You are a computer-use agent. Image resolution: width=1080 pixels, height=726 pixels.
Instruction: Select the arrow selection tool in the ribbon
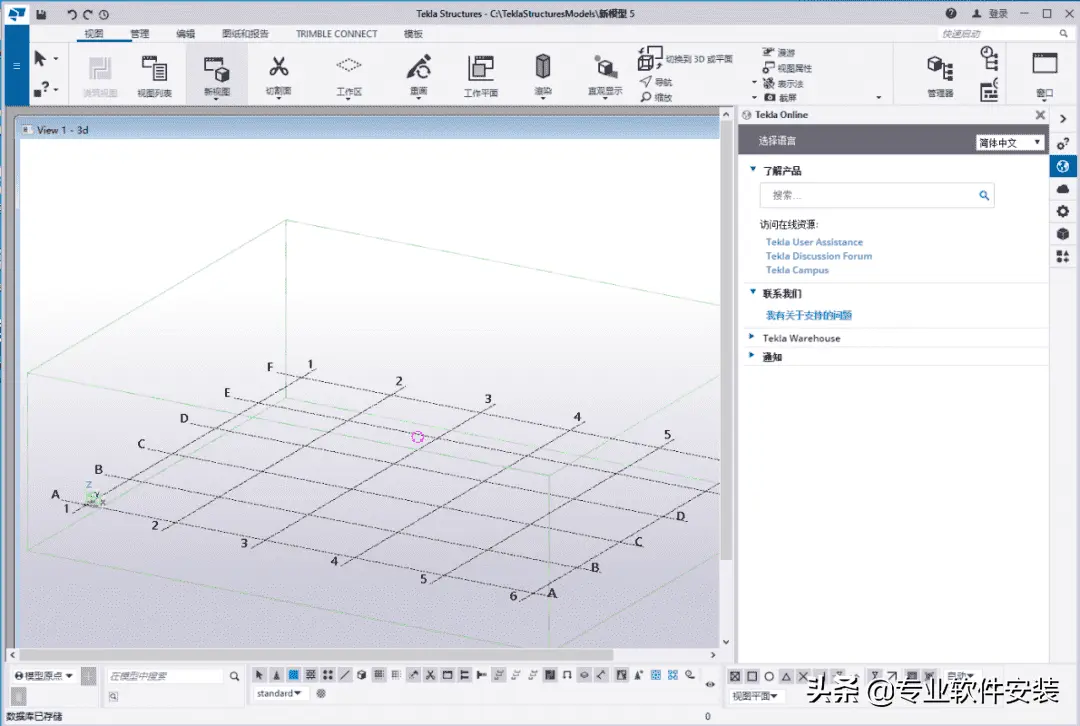tap(40, 59)
